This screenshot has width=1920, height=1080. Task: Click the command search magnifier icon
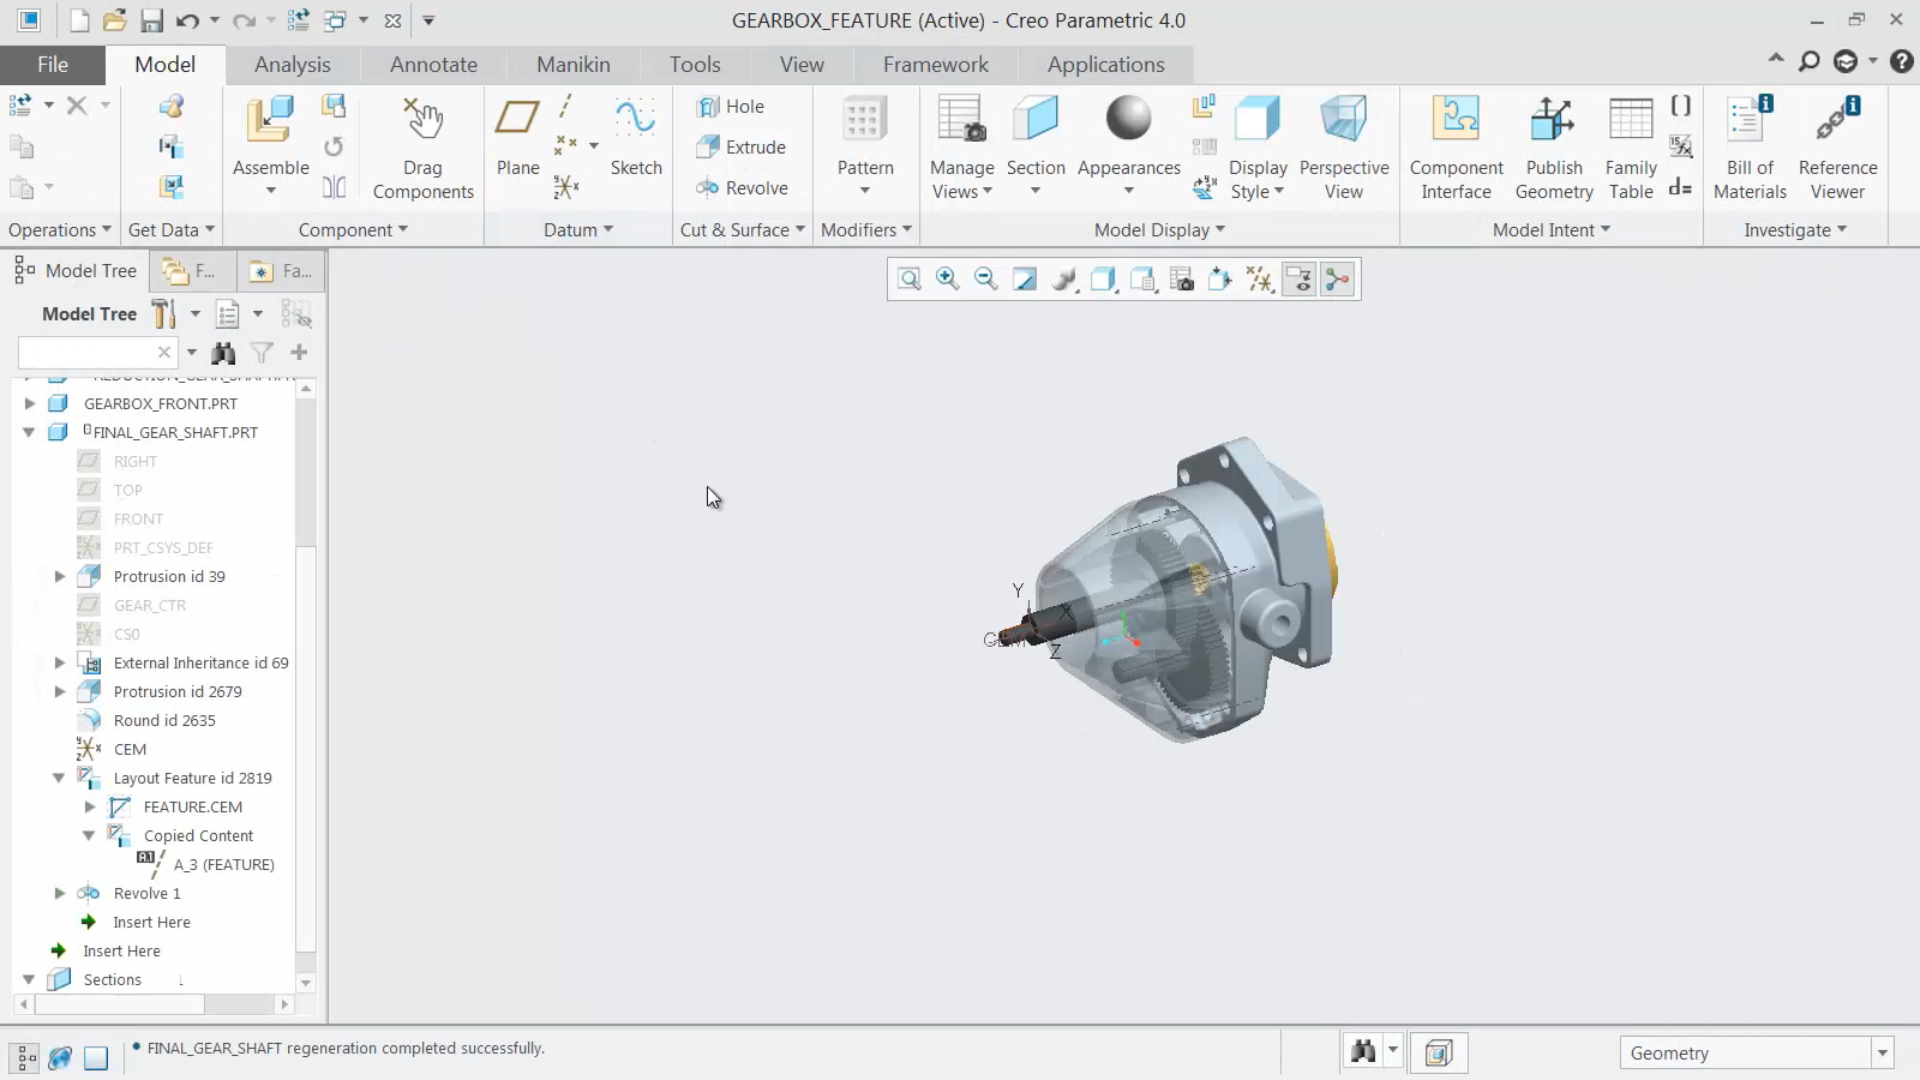(x=1809, y=62)
